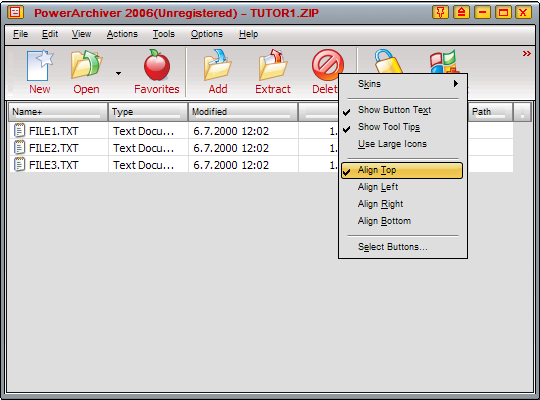Select Align Left option
The height and width of the screenshot is (400, 540).
(403, 187)
